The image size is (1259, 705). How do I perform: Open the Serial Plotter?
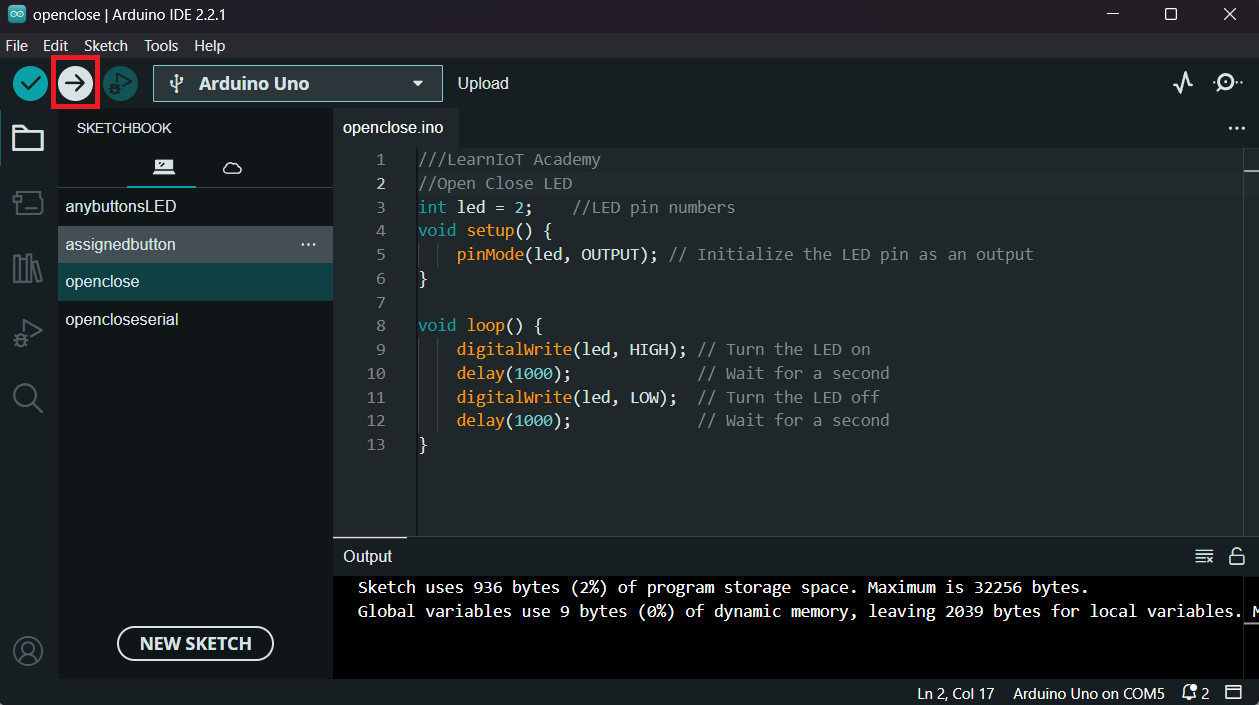pyautogui.click(x=1183, y=83)
